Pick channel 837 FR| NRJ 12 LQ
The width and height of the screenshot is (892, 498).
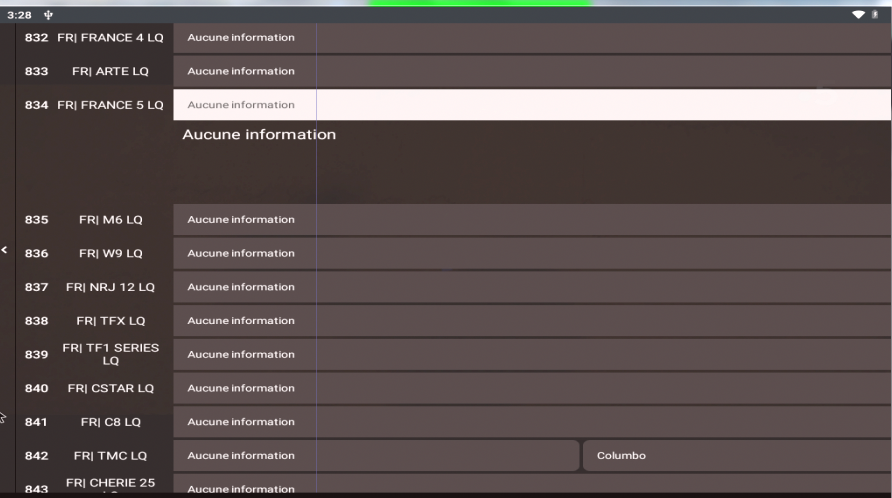click(95, 287)
